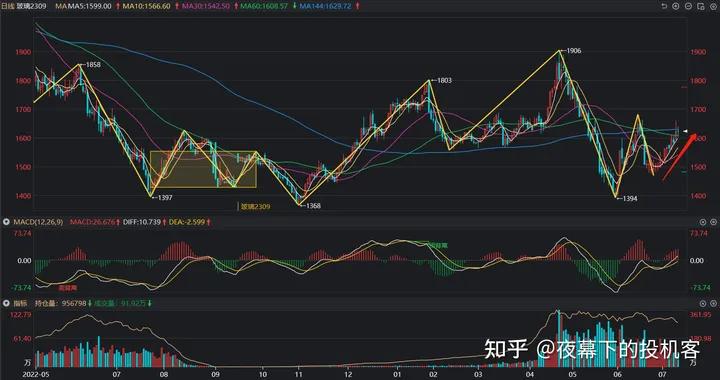Click the 04 month tick on time axis
This screenshot has height=380, width=720.
coord(530,375)
